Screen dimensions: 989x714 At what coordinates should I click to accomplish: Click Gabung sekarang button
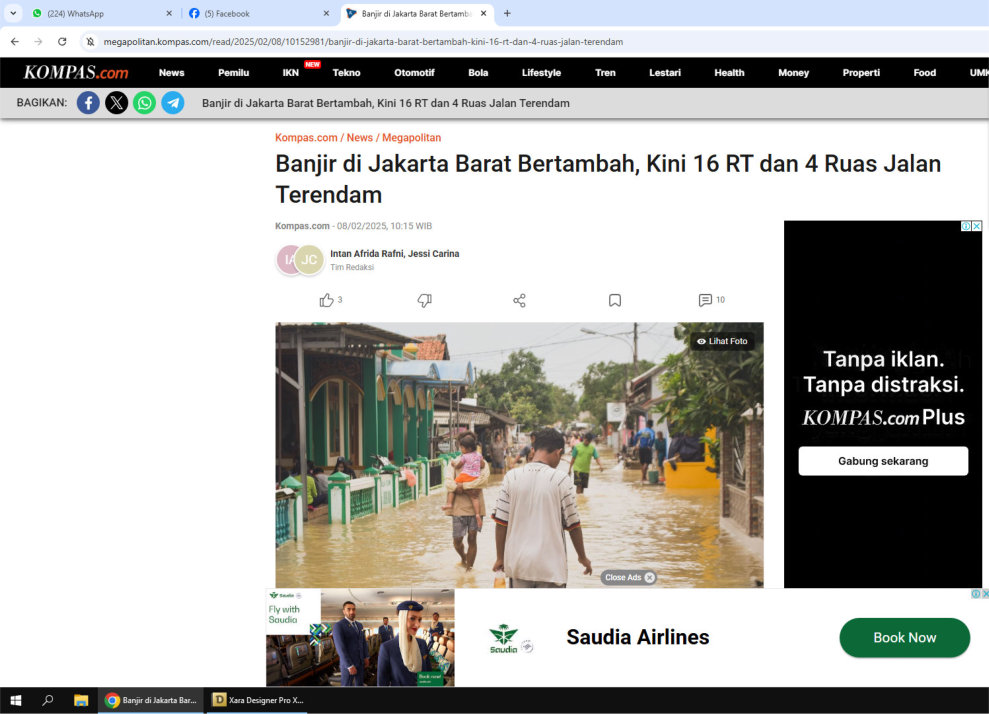pyautogui.click(x=883, y=461)
